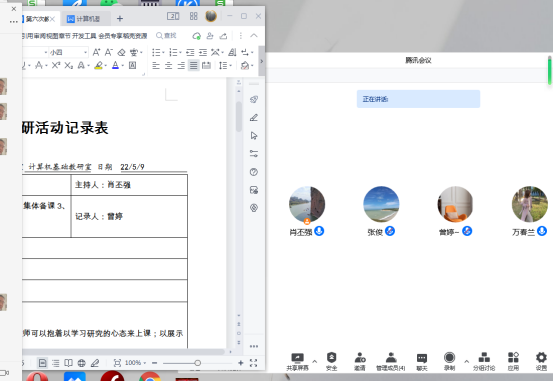The image size is (554, 381).
Task: Expand the font size 小四 dropdown
Action: [x=86, y=52]
